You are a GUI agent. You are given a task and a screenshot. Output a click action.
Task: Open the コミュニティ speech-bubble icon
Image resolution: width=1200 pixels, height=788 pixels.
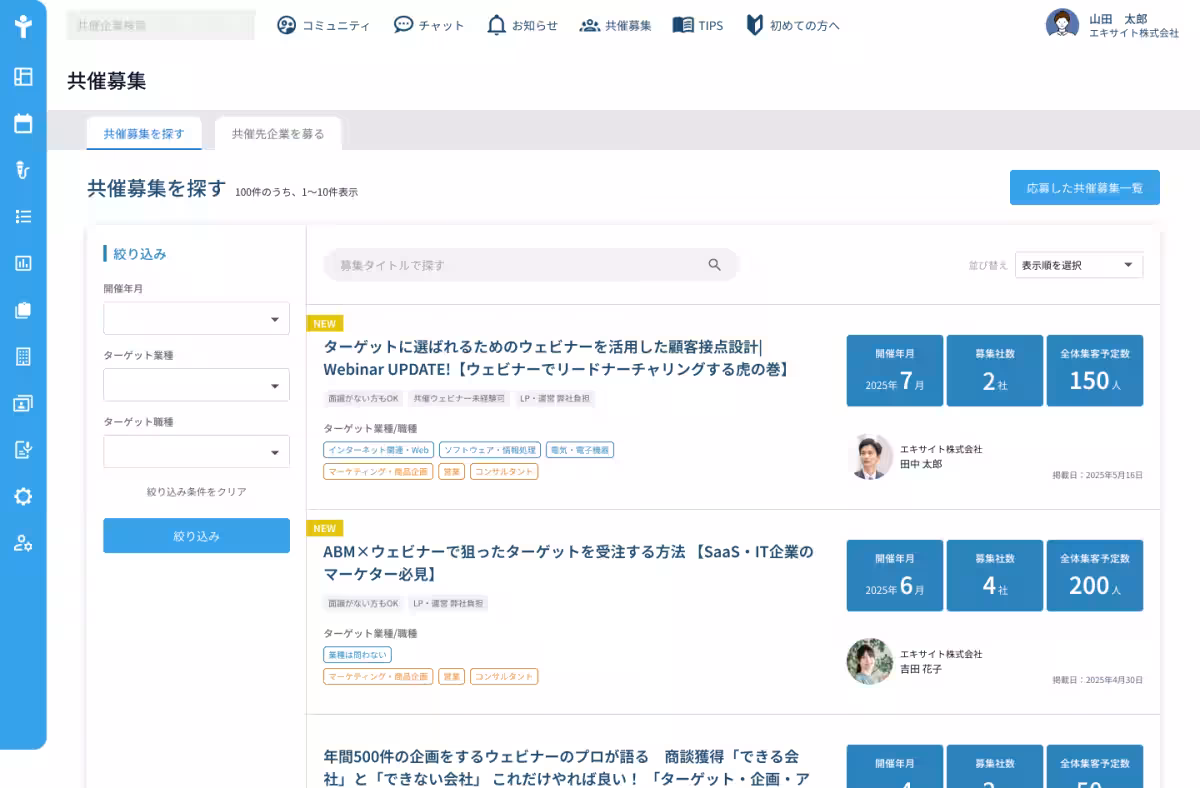click(x=285, y=25)
